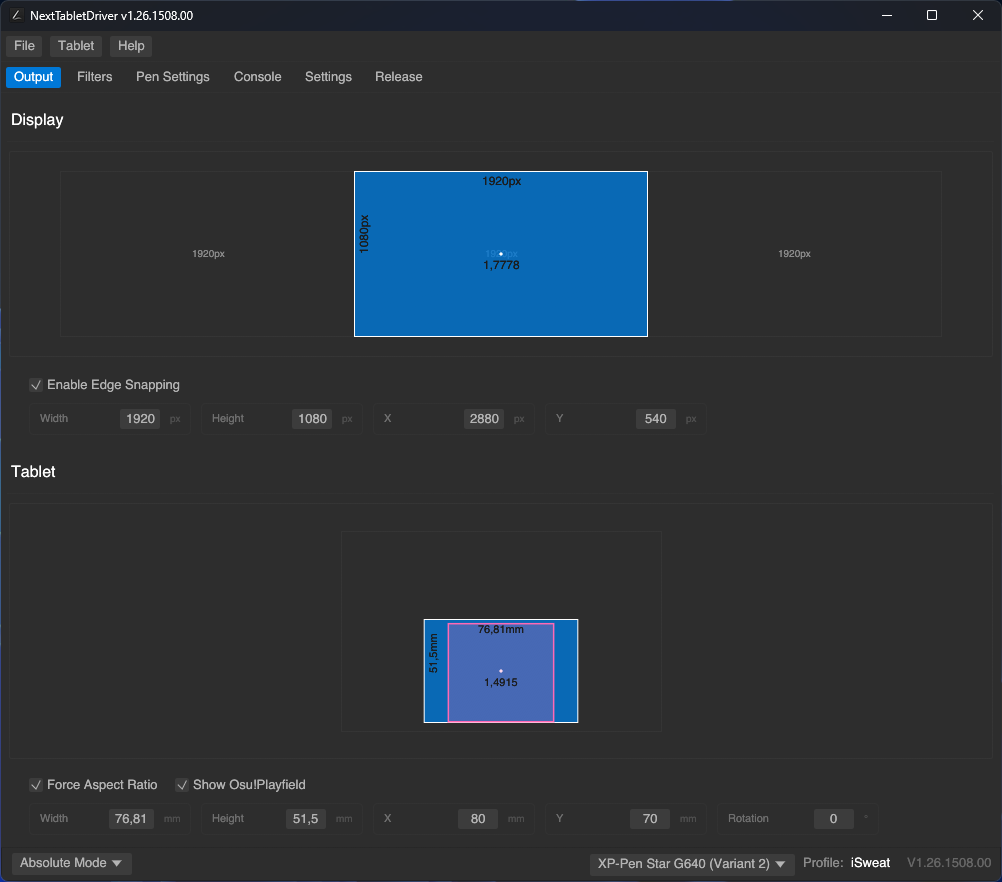Edit the tablet Width field 76,81
1002x882 pixels.
pos(131,819)
